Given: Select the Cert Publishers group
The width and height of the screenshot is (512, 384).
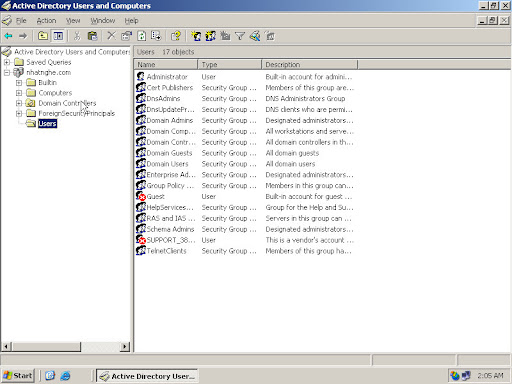Looking at the screenshot, I should pos(170,88).
